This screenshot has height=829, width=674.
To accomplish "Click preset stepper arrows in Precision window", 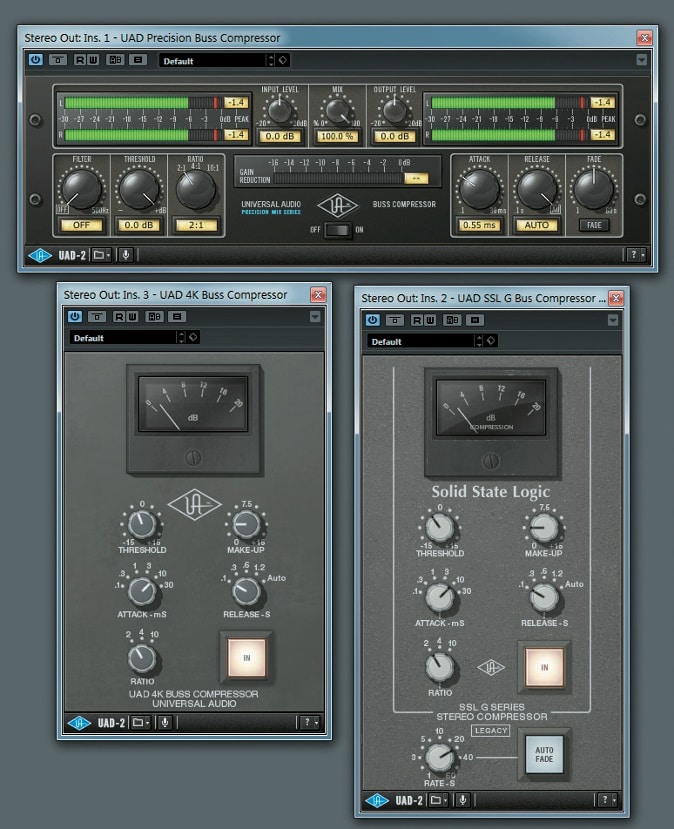I will tap(271, 60).
